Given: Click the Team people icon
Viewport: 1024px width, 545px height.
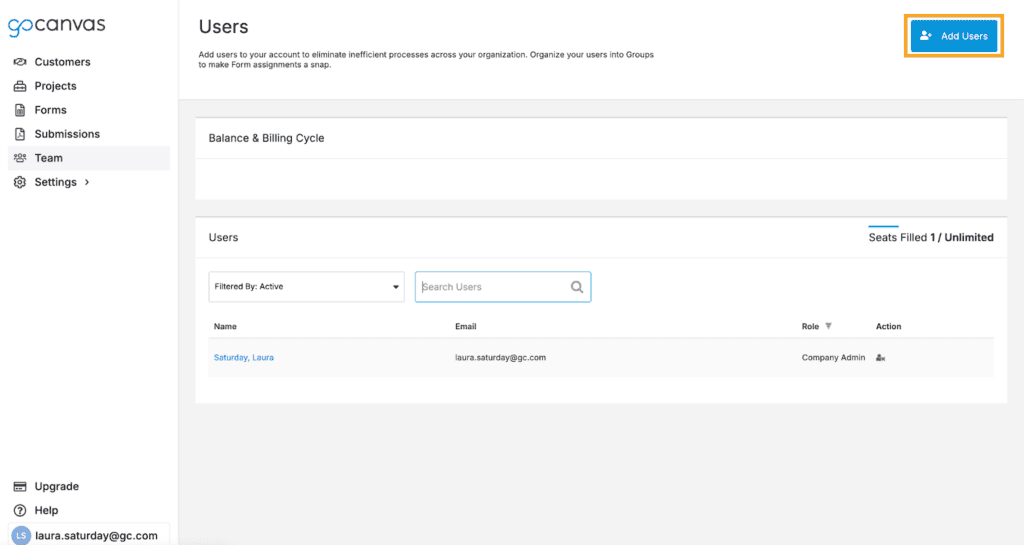Looking at the screenshot, I should [x=20, y=158].
